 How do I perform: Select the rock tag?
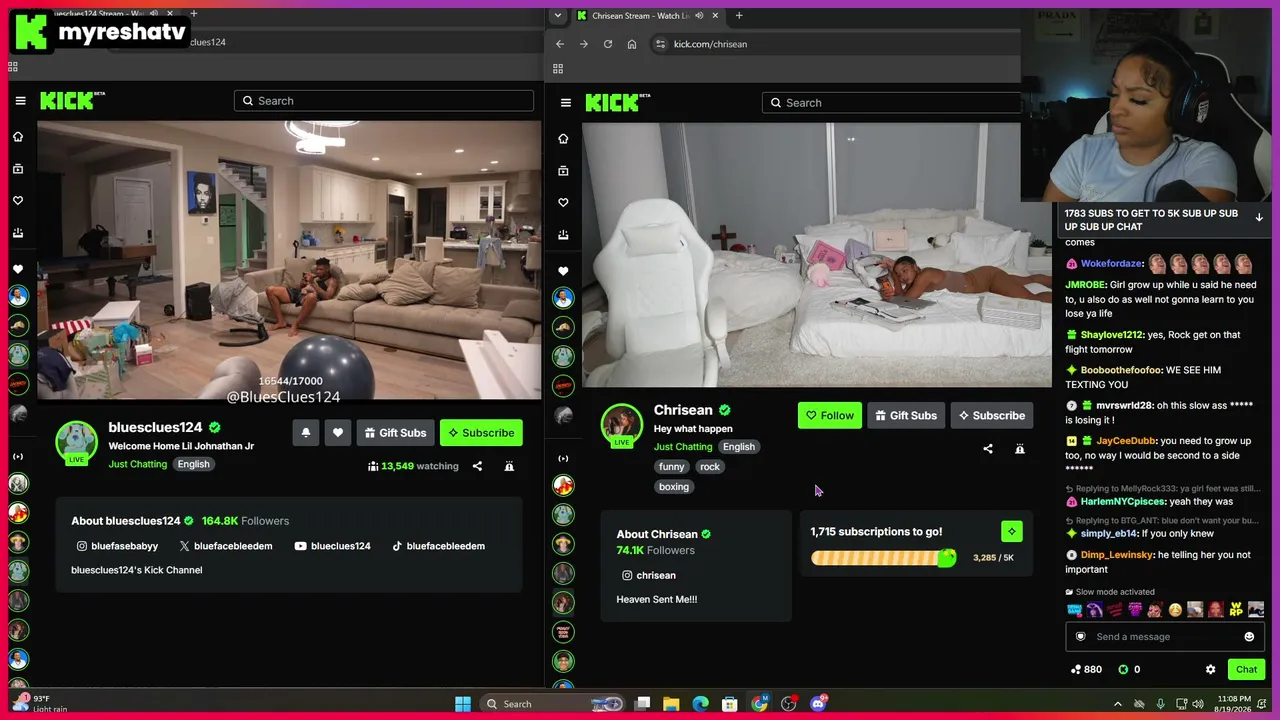[x=710, y=467]
